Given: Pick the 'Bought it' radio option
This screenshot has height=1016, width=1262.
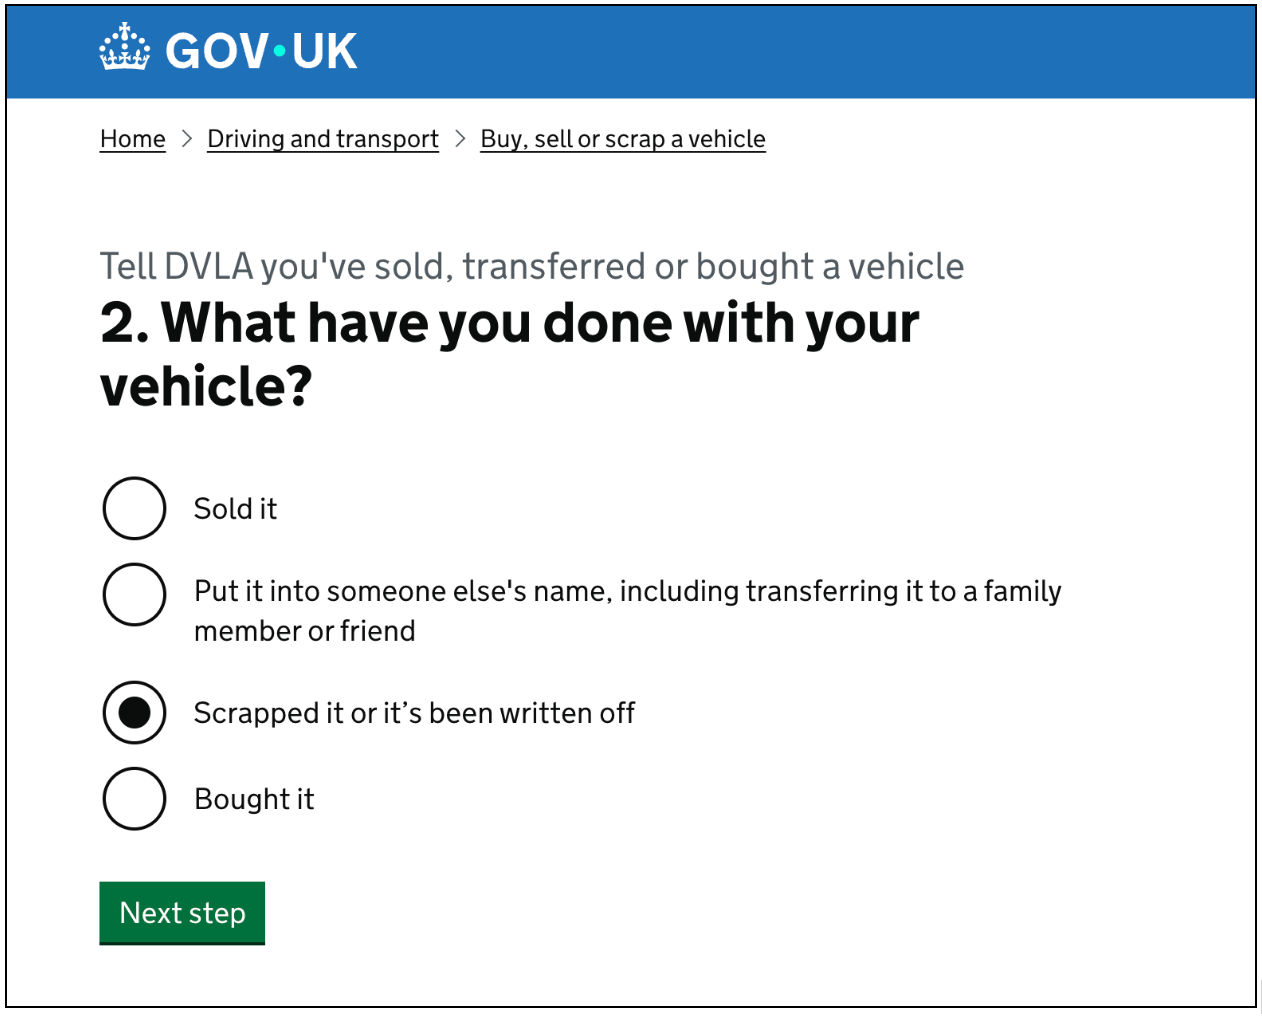Looking at the screenshot, I should pos(134,798).
